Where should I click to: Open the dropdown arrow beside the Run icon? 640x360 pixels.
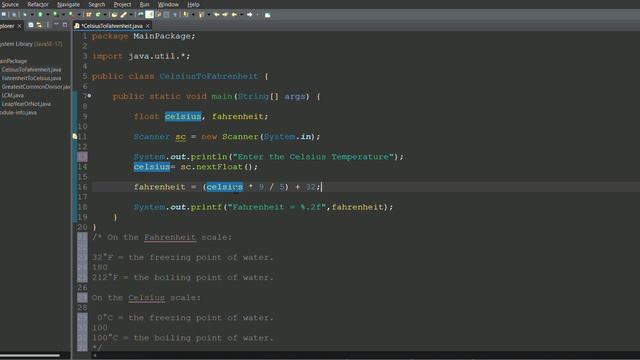click(48, 15)
